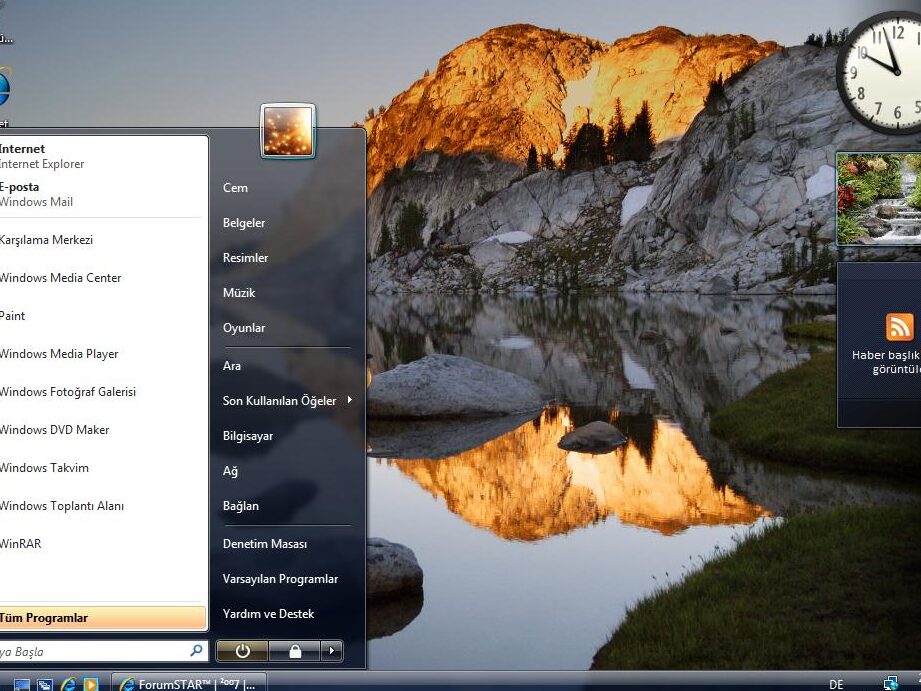921x691 pixels.
Task: Open Tüm Programlar
Action: tap(45, 618)
